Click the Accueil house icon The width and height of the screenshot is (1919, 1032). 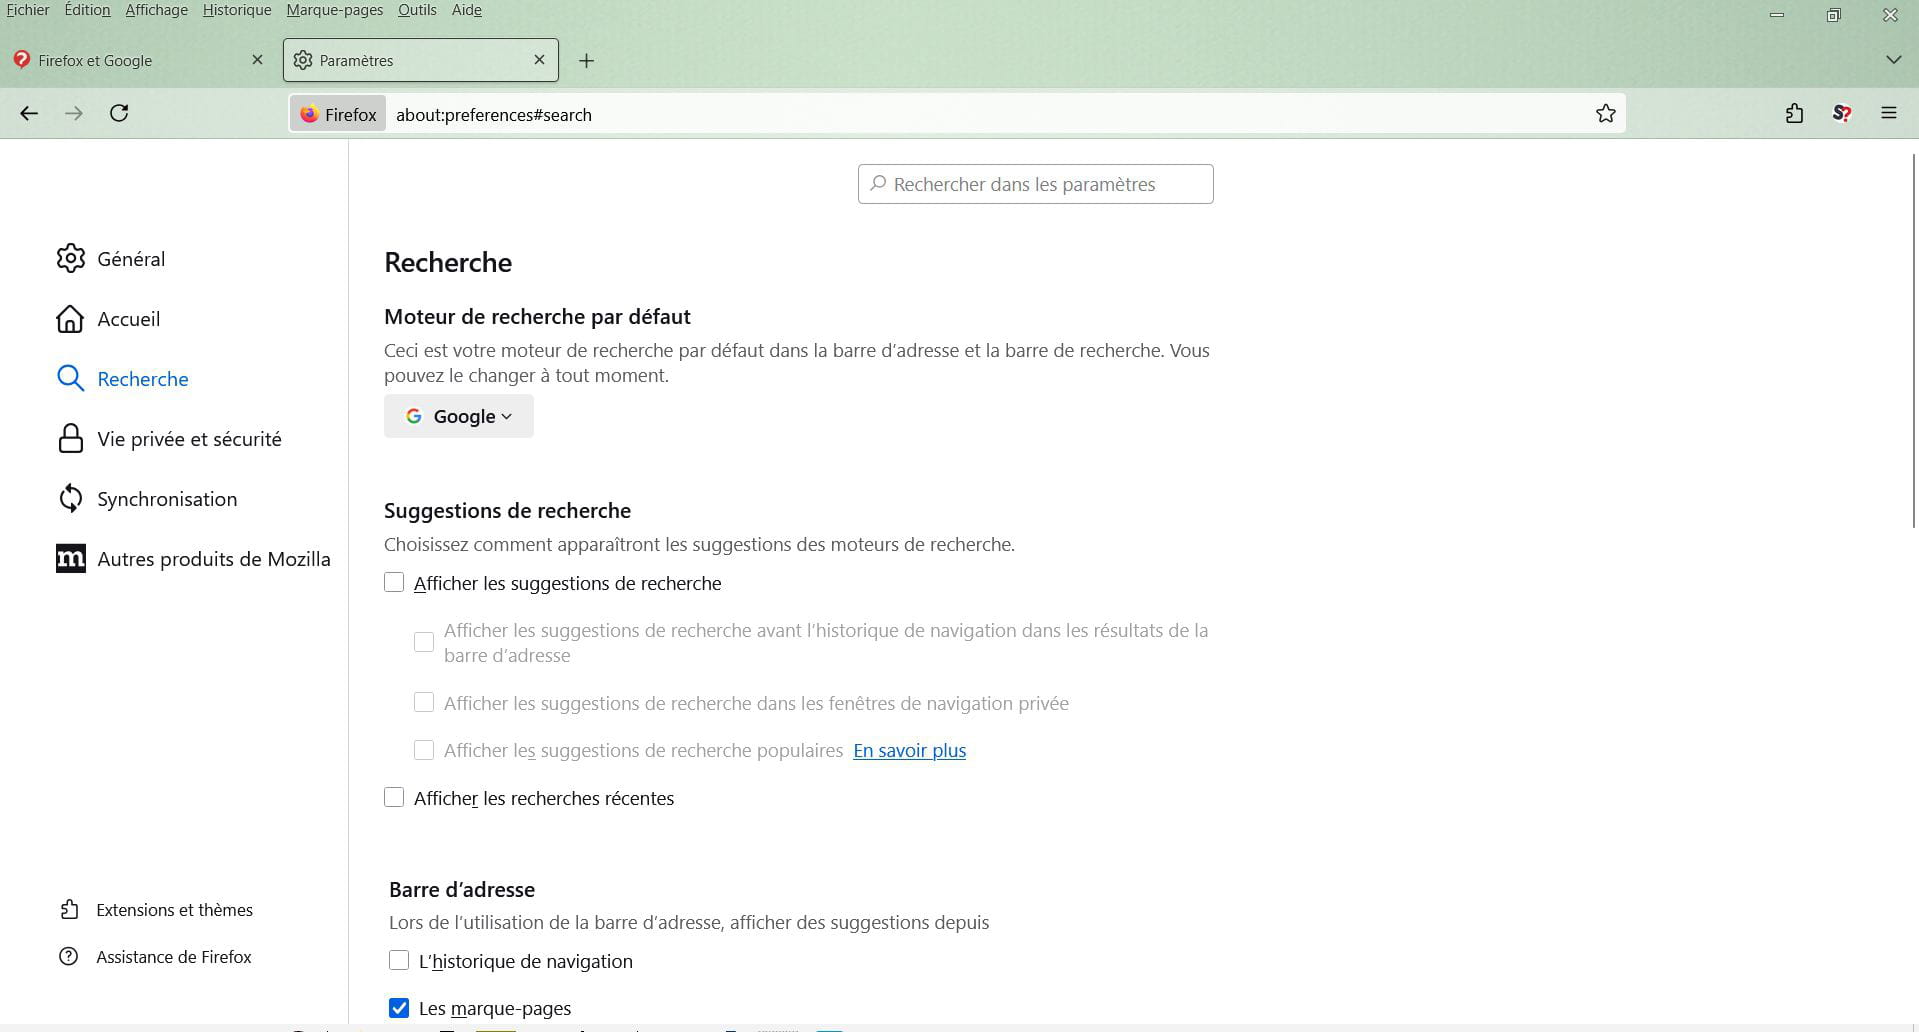click(70, 318)
